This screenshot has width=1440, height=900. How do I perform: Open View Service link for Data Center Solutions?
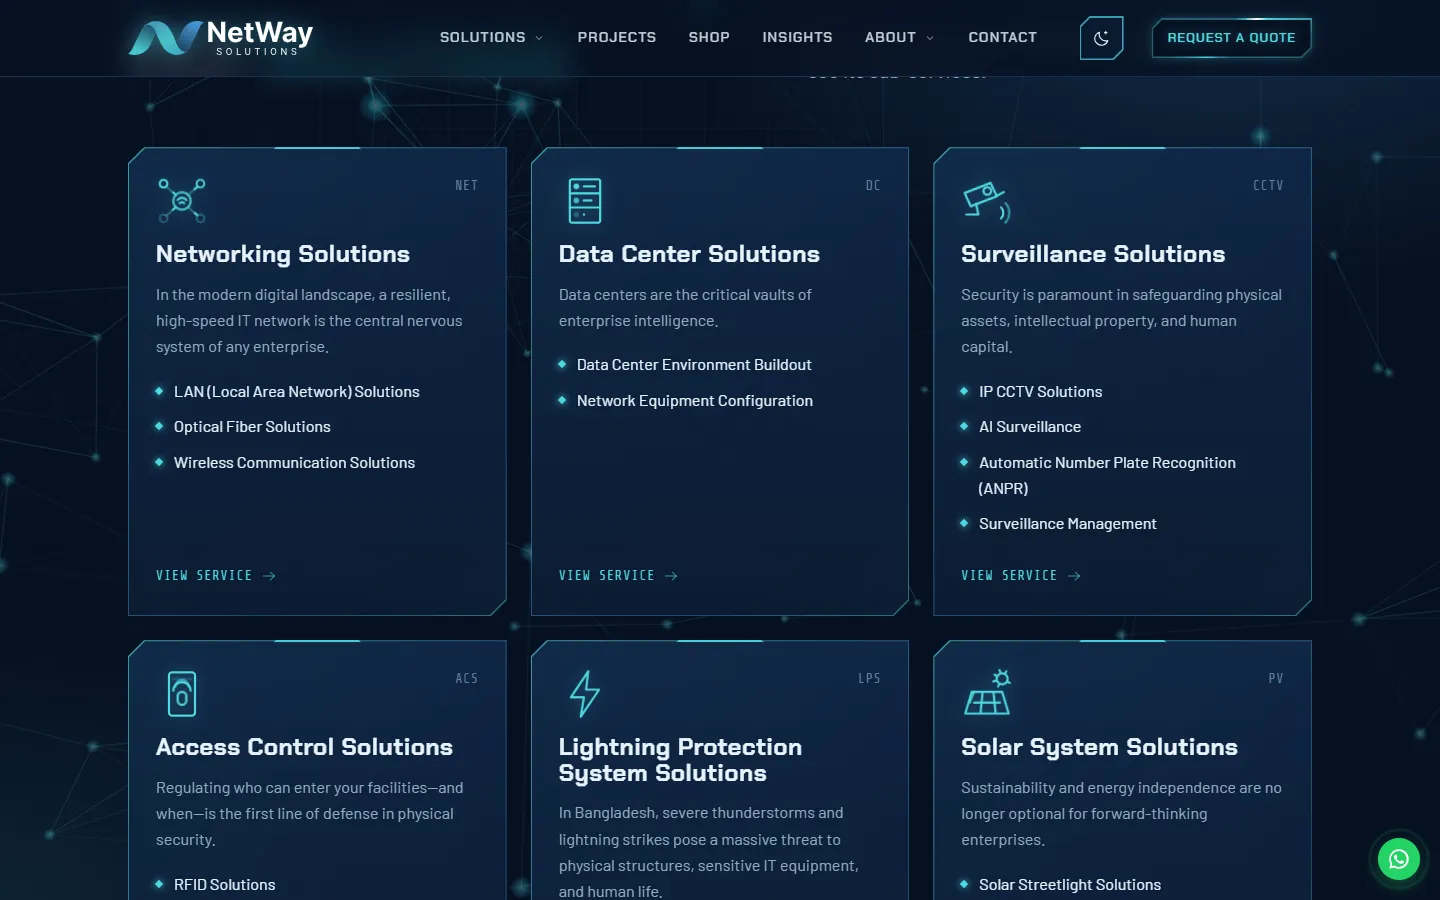(618, 576)
